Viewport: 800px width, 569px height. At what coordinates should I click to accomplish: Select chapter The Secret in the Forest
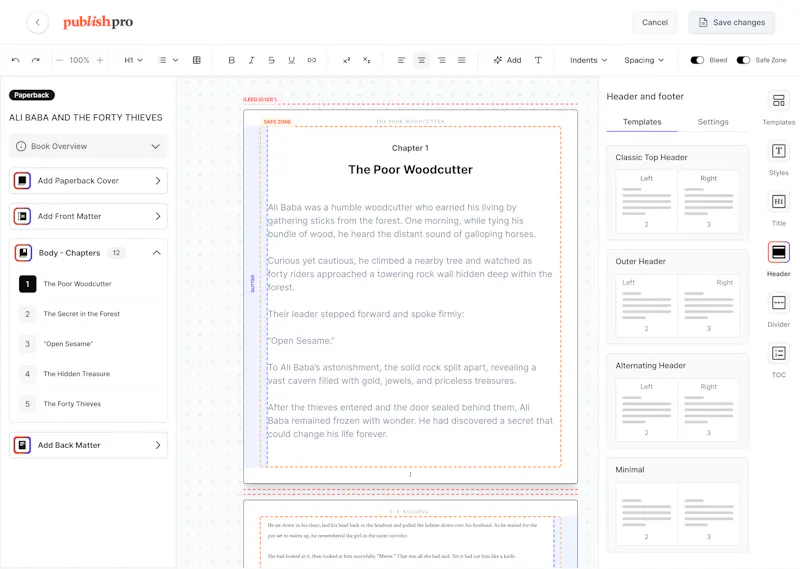tap(88, 314)
